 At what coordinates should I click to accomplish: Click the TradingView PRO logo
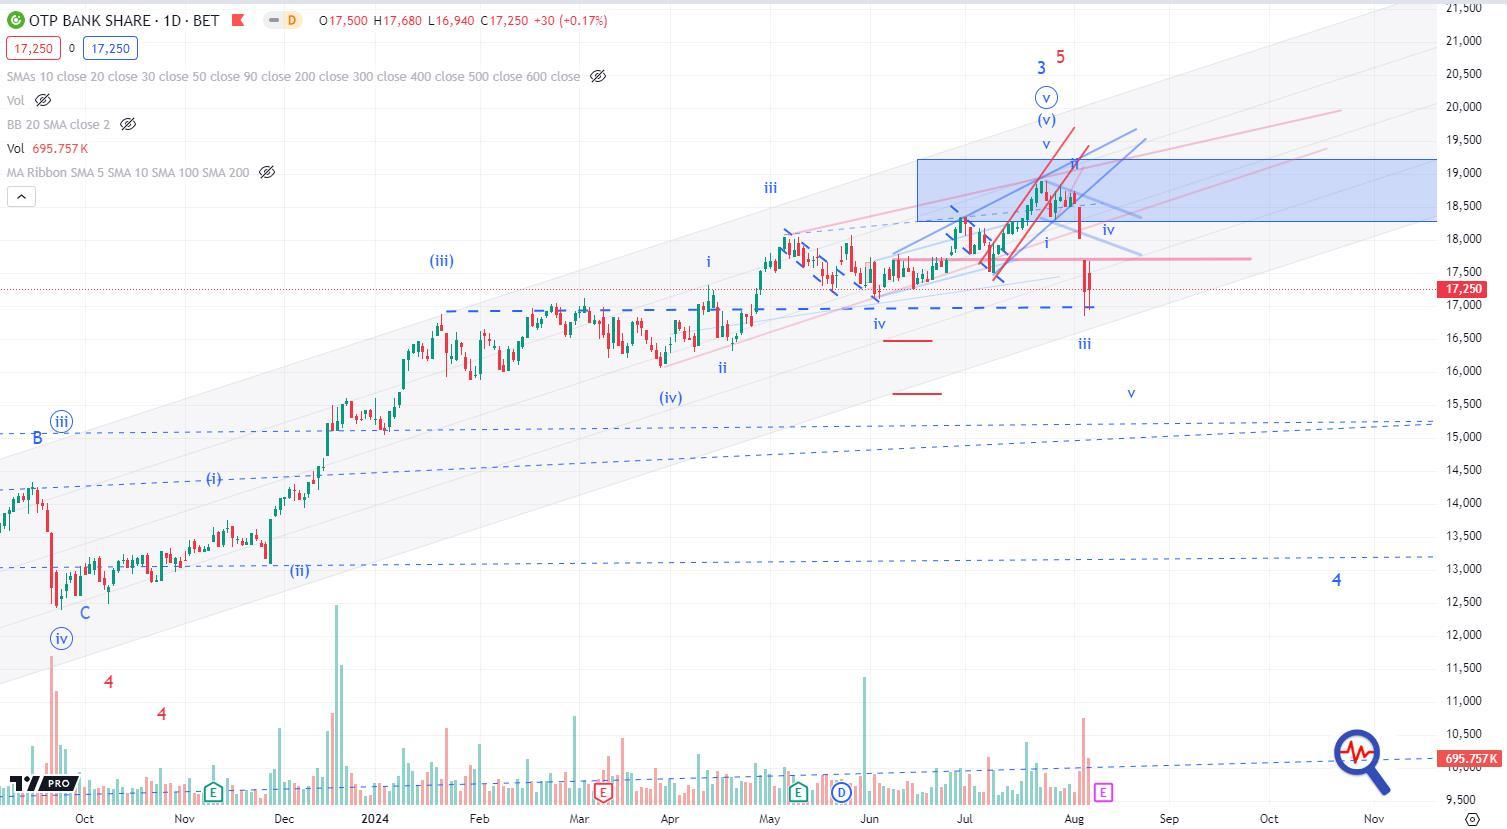coord(44,783)
